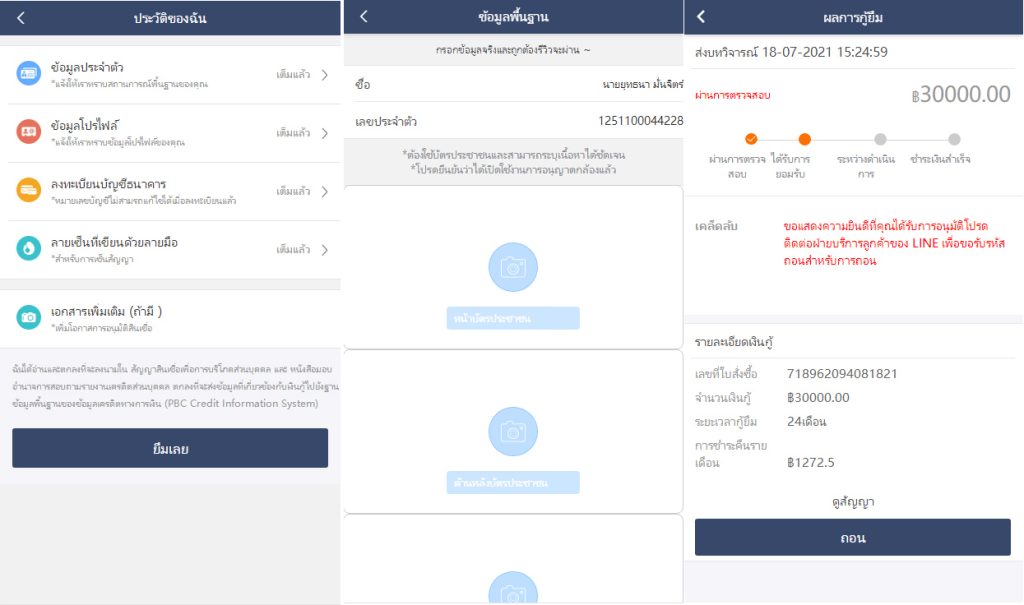Click the ข้อมูลประจำตัว row title

87,67
